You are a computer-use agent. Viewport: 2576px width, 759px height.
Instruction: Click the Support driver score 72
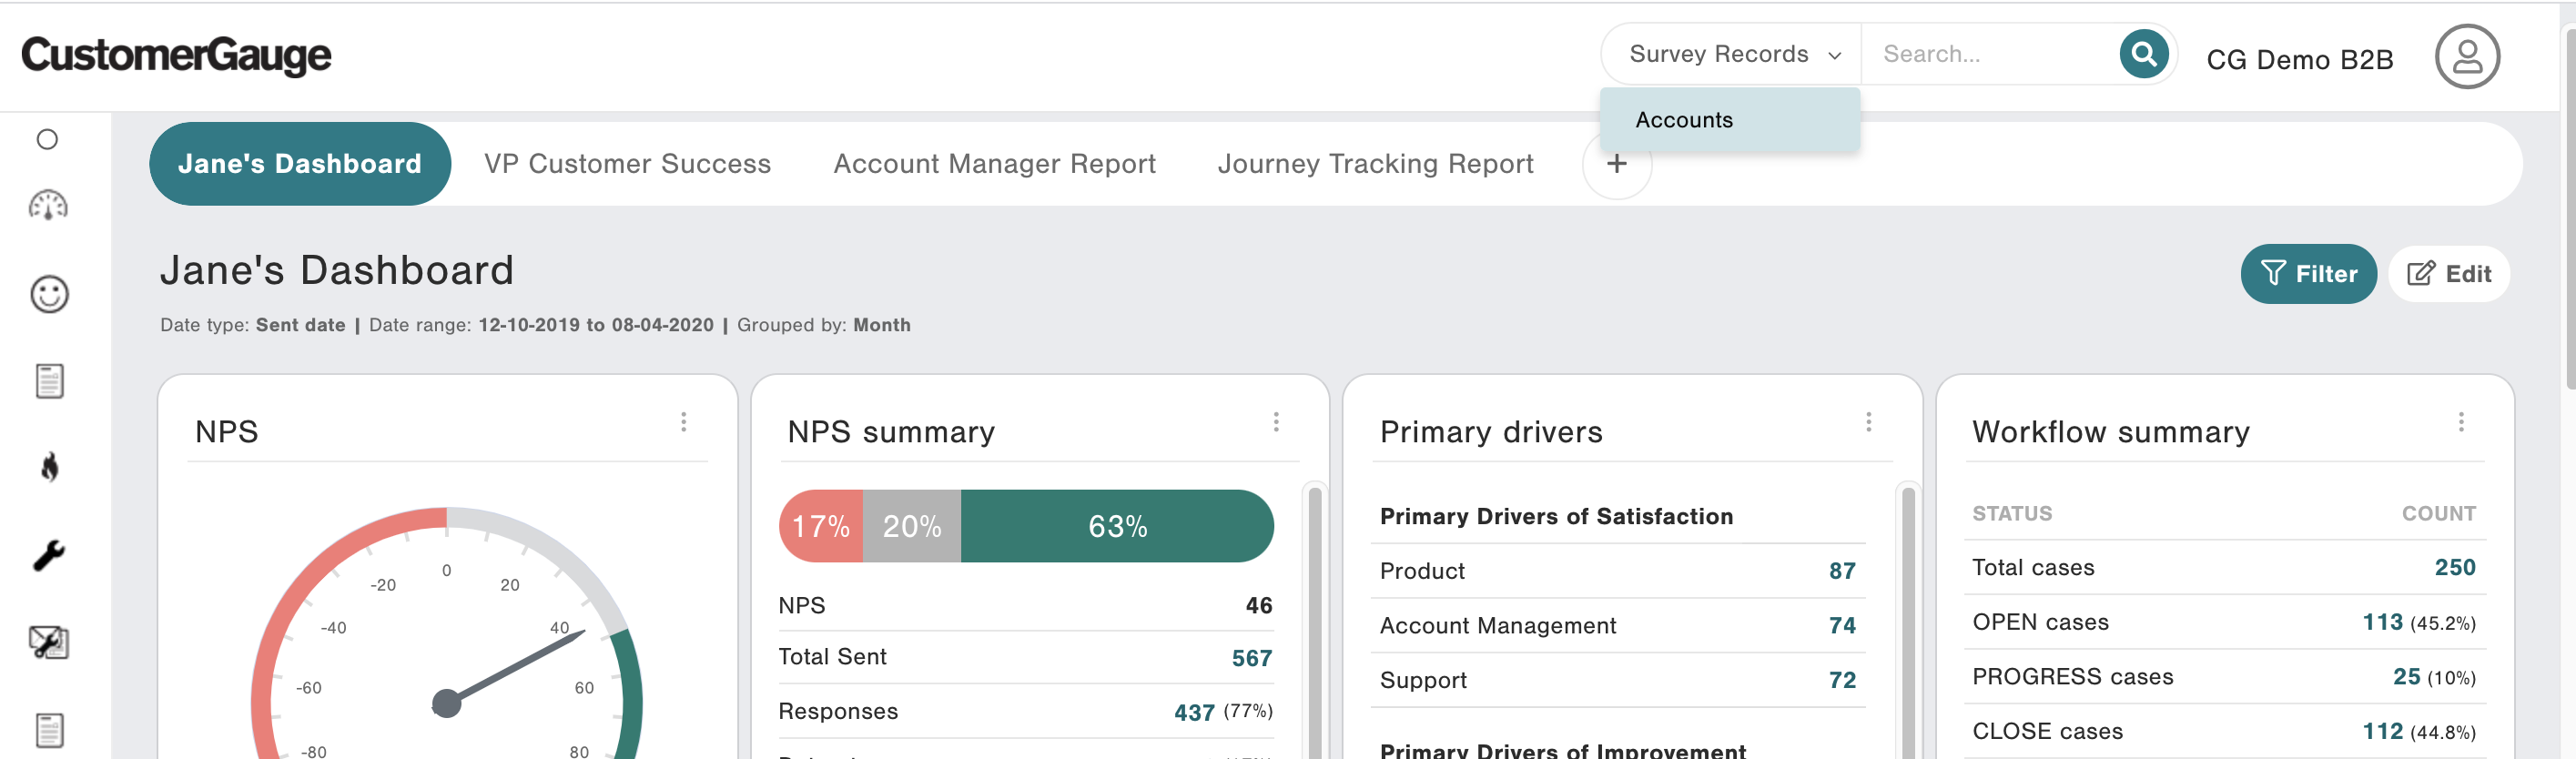(x=1842, y=680)
